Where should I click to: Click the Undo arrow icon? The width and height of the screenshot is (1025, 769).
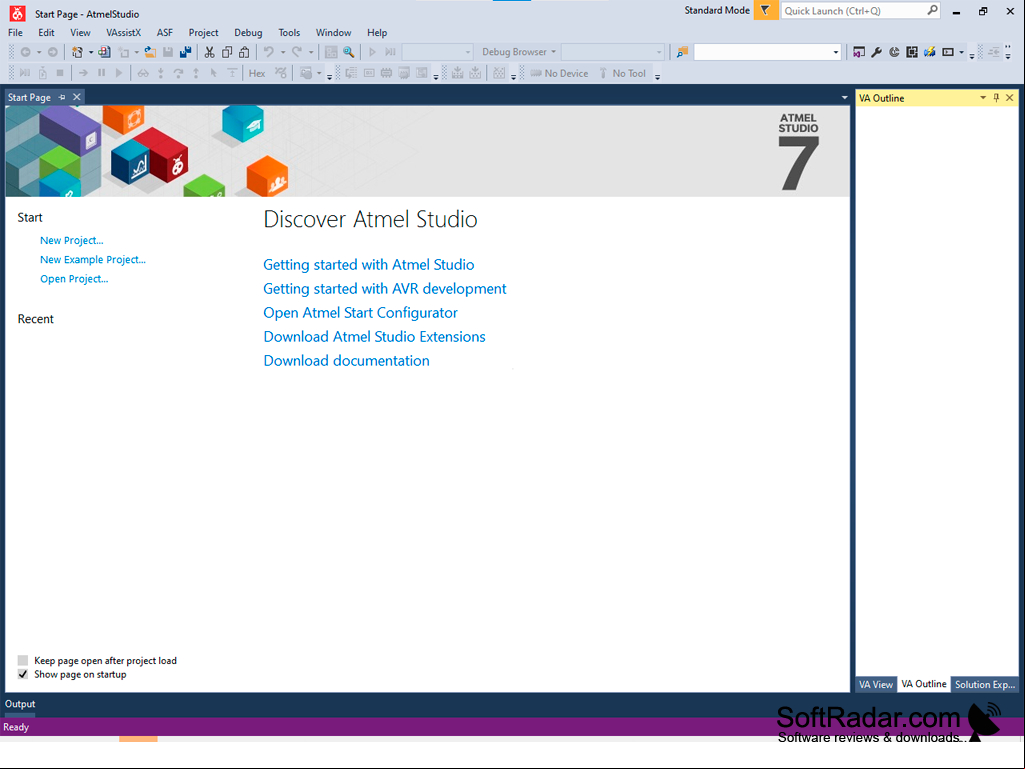click(269, 52)
